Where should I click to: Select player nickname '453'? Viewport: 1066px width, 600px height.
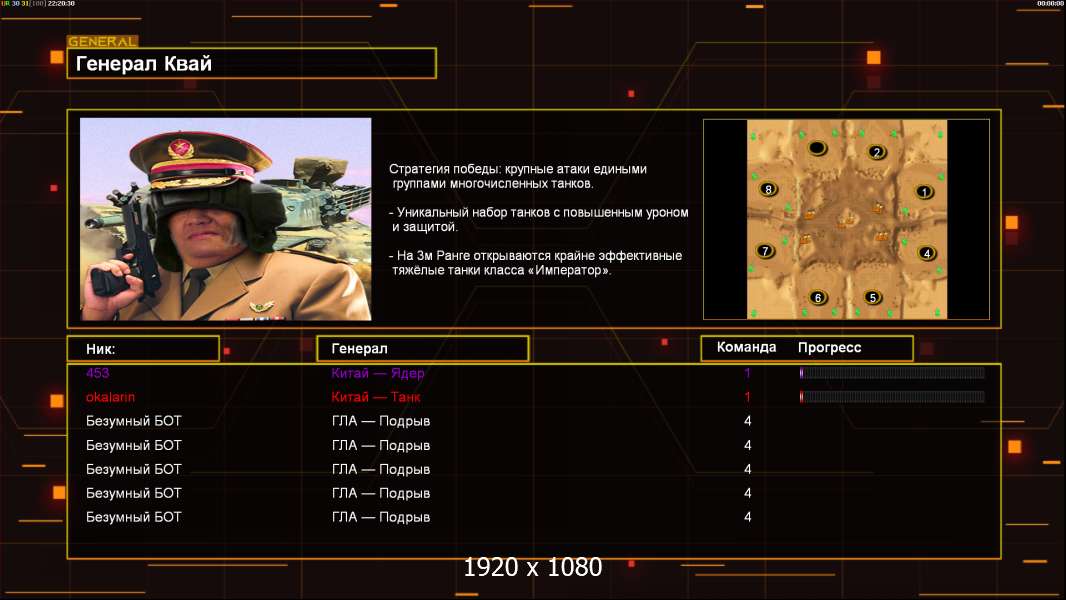click(x=97, y=372)
